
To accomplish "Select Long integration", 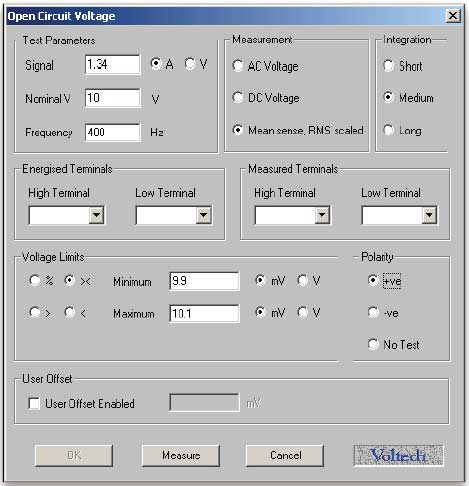I will [388, 130].
